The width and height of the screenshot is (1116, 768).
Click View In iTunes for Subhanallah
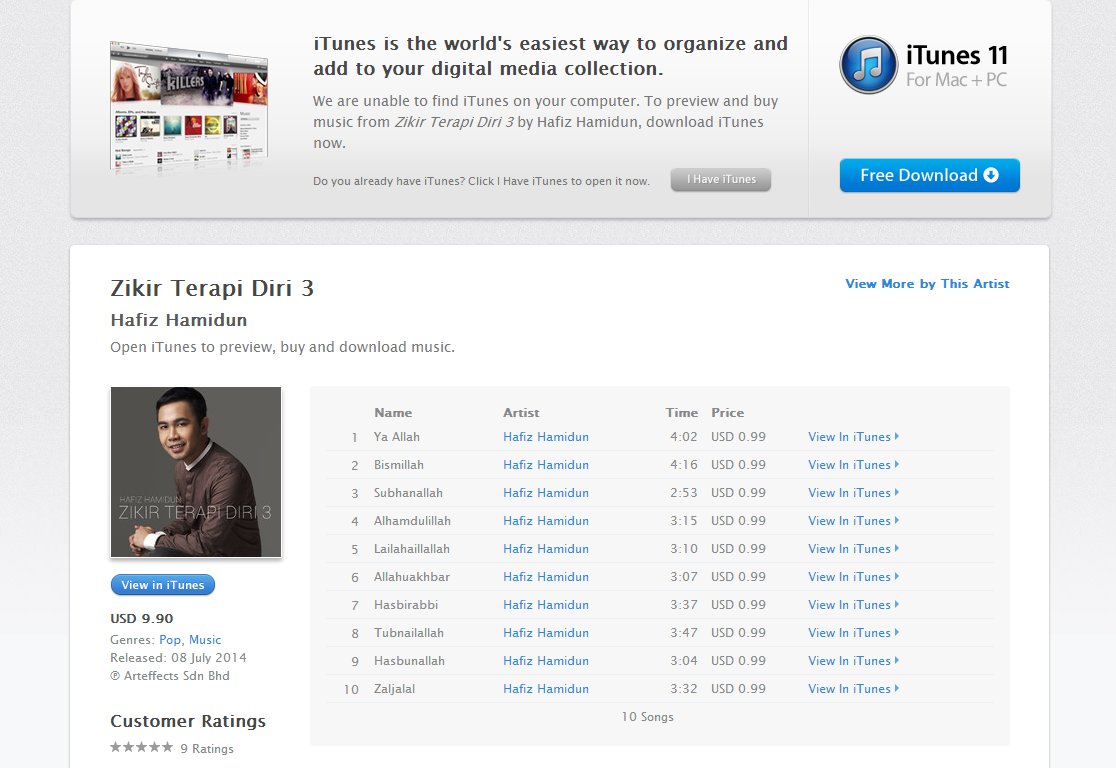pos(853,493)
